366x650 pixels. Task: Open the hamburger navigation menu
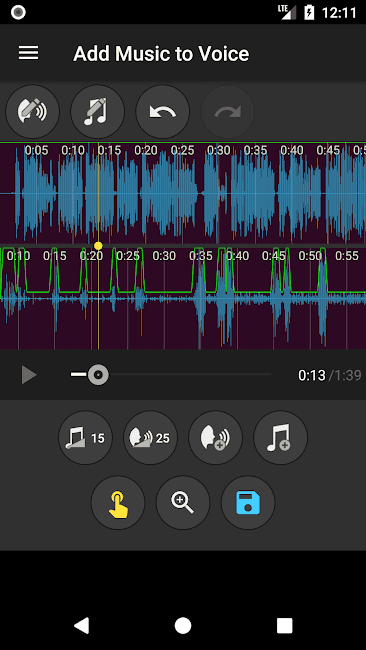[29, 53]
